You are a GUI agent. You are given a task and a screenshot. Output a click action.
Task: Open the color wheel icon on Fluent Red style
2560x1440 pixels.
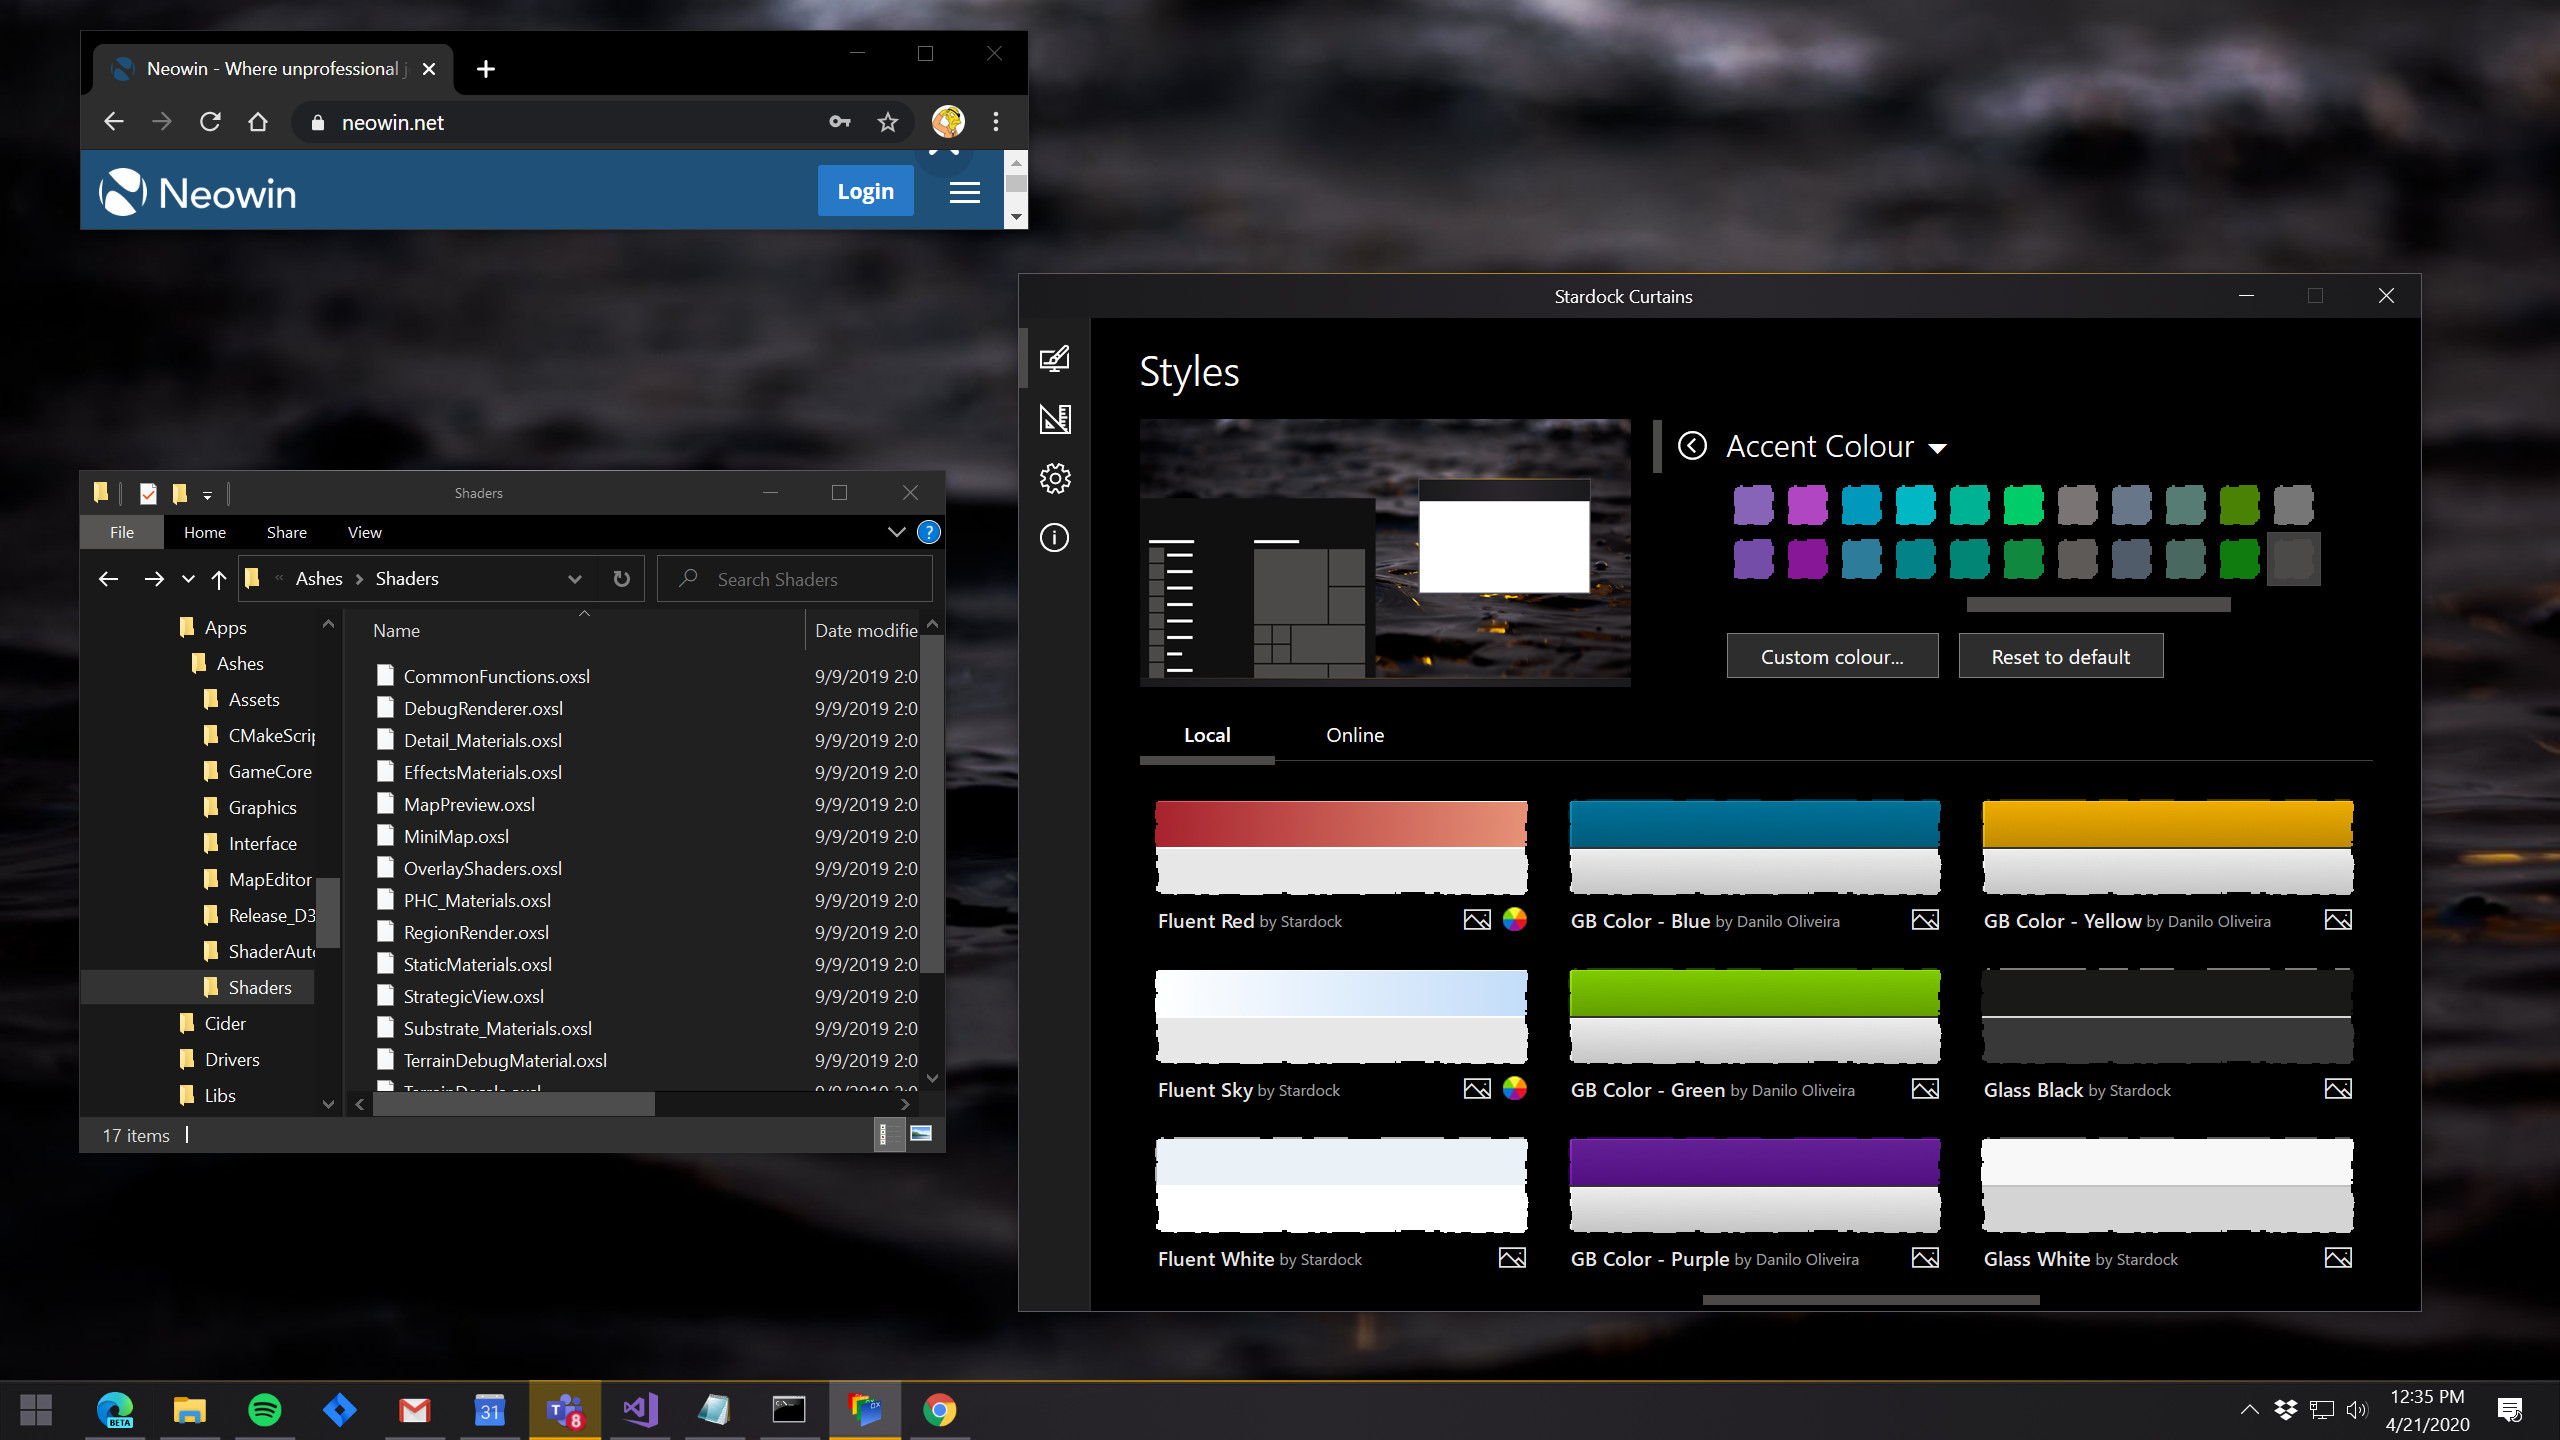[x=1513, y=919]
